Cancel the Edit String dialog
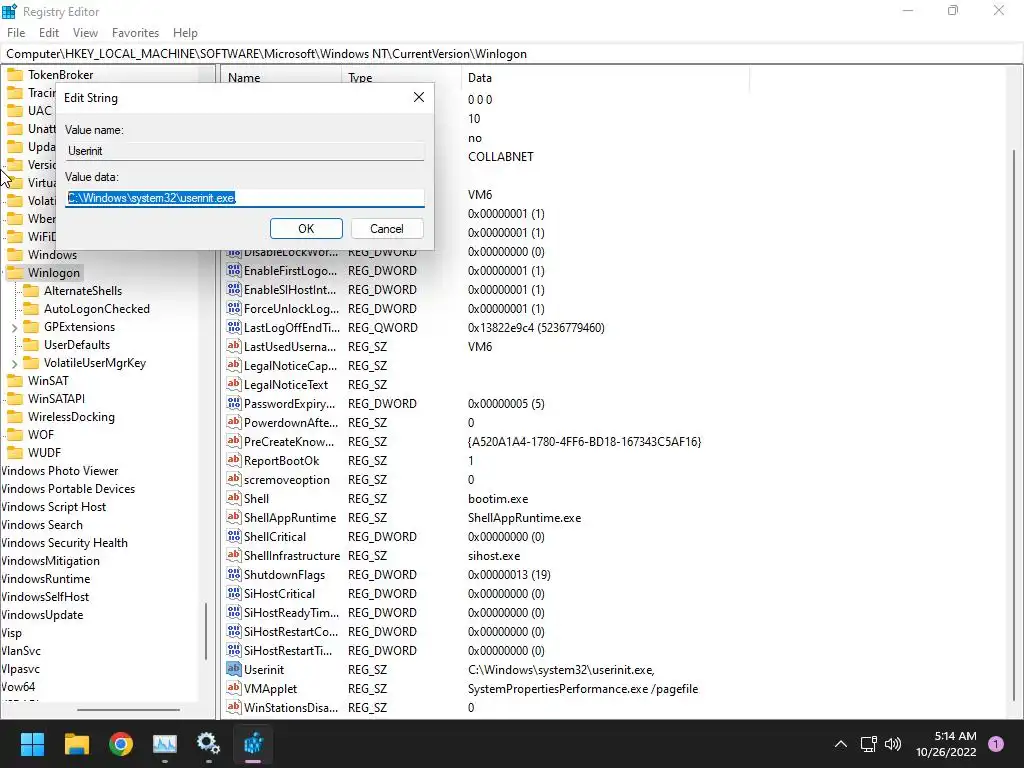The image size is (1024, 768). [387, 229]
